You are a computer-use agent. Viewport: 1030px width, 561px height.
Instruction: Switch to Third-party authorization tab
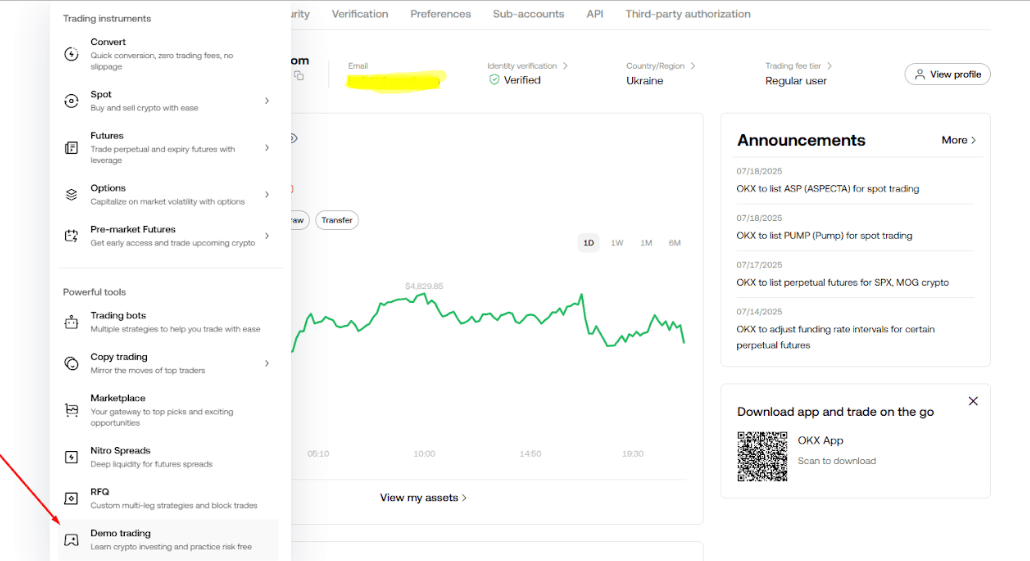click(688, 14)
